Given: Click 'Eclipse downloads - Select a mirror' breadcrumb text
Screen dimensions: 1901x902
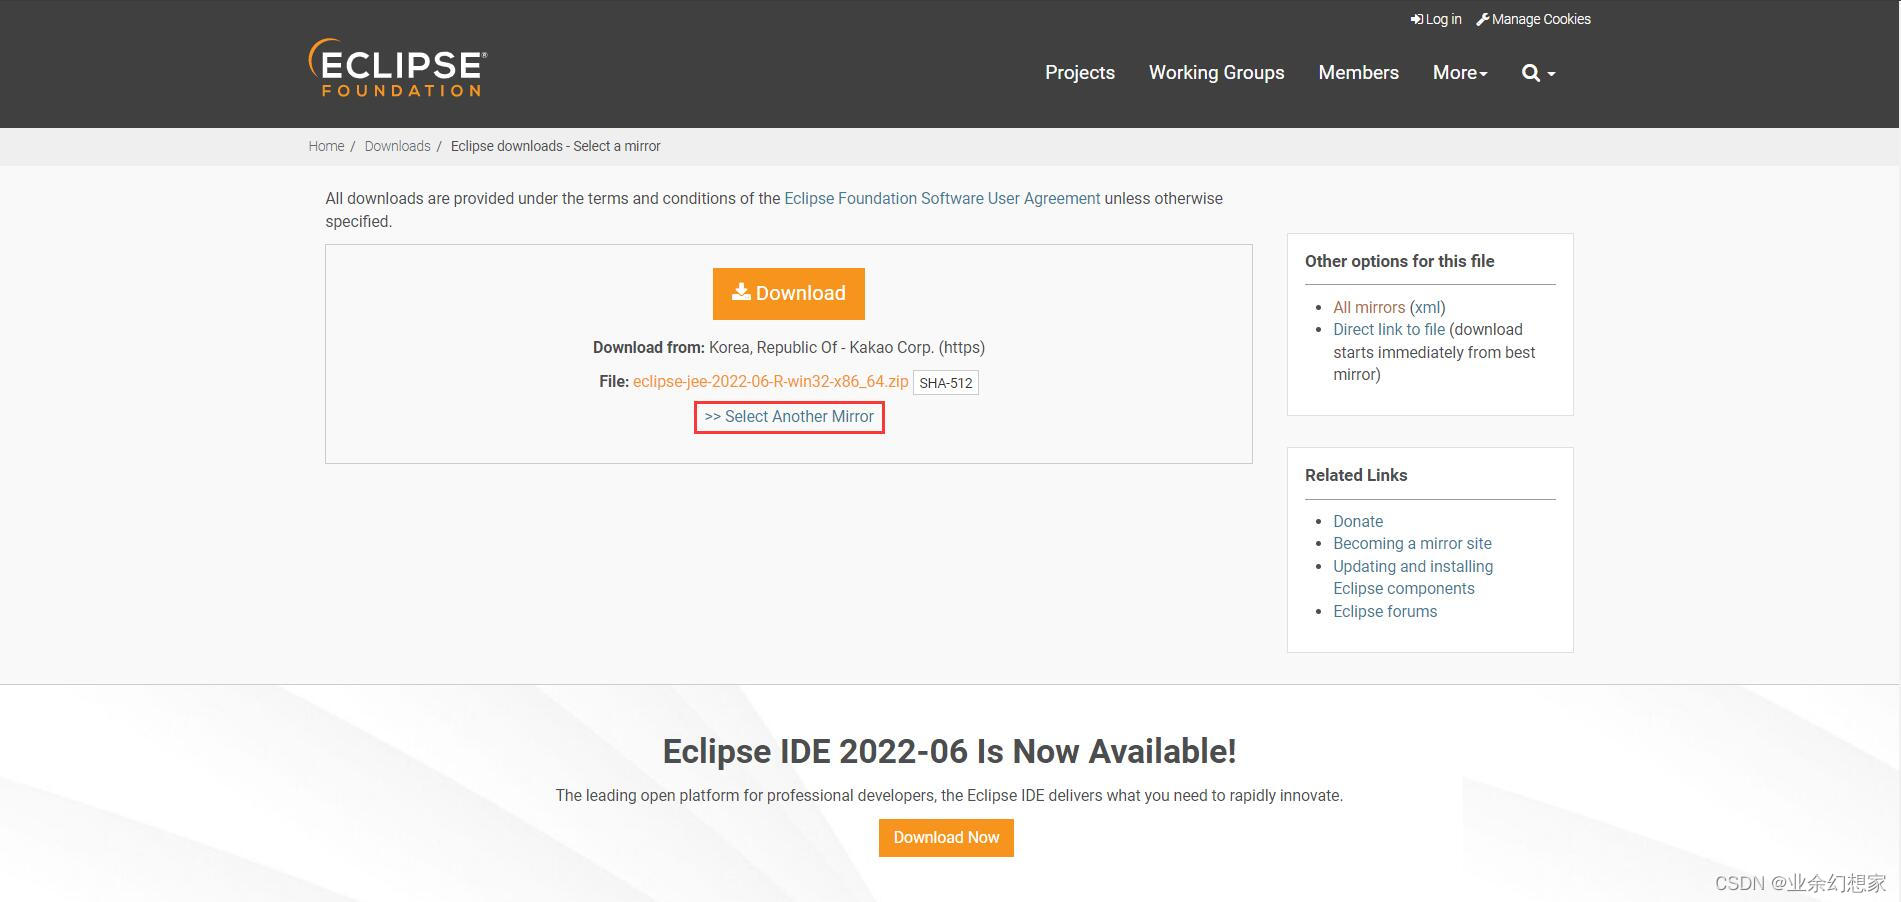Looking at the screenshot, I should point(556,146).
